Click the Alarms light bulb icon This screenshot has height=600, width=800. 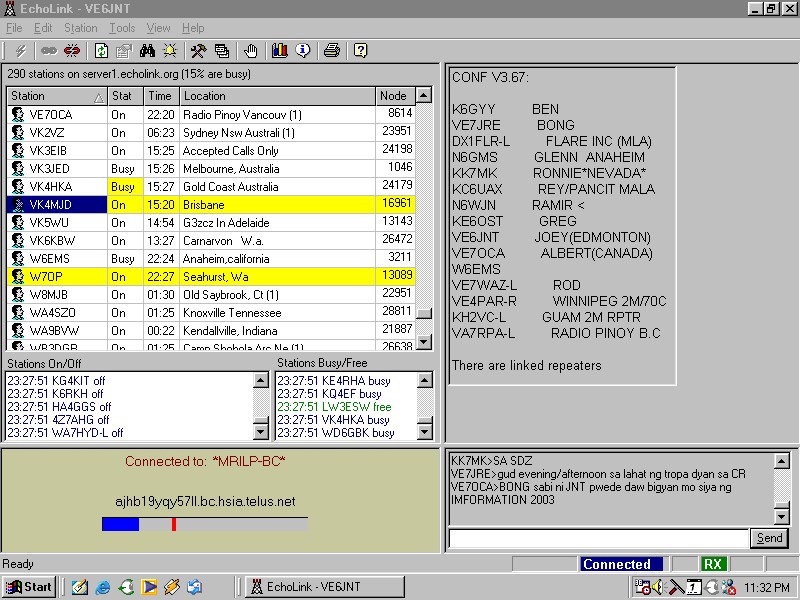click(170, 50)
